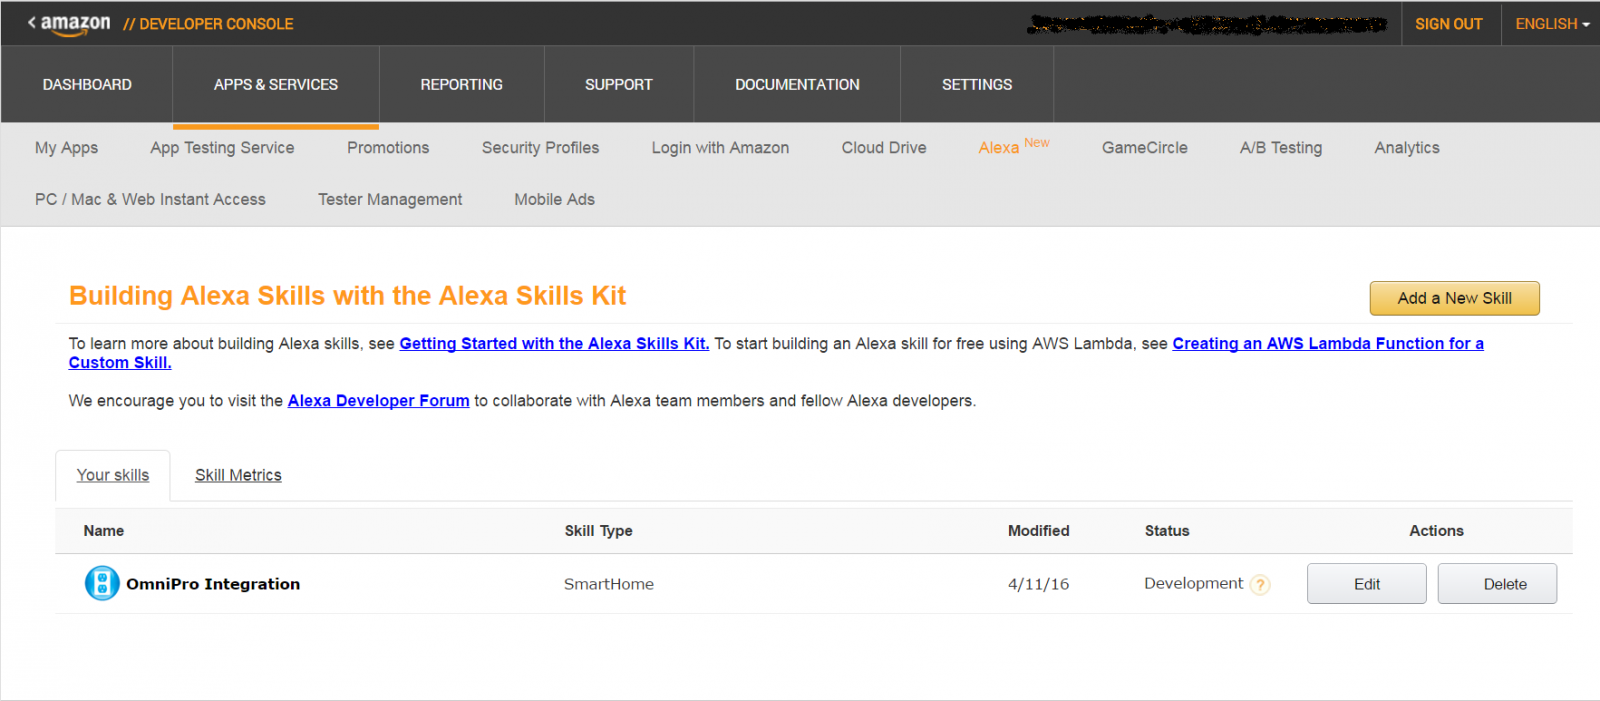Screen dimensions: 1600x701
Task: Edit the OmniPro Integration skill
Action: click(1366, 584)
